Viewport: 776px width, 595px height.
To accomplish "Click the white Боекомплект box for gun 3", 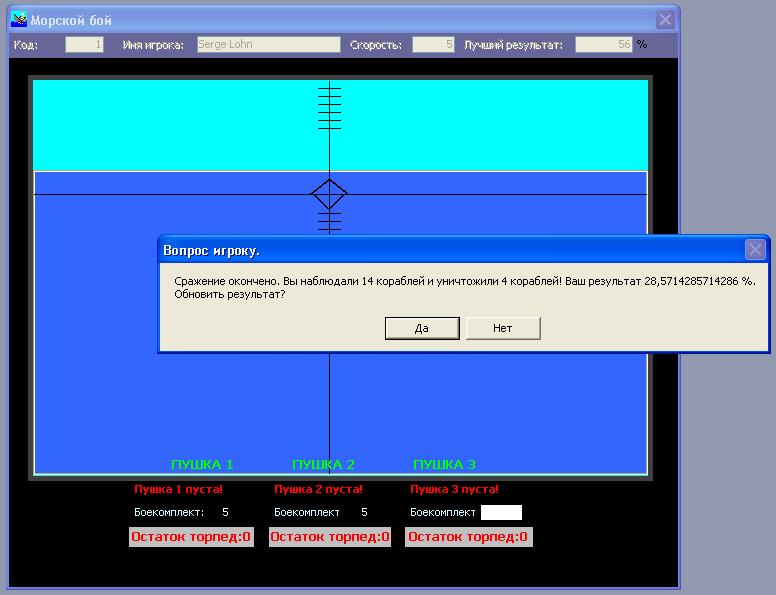I will pos(501,512).
